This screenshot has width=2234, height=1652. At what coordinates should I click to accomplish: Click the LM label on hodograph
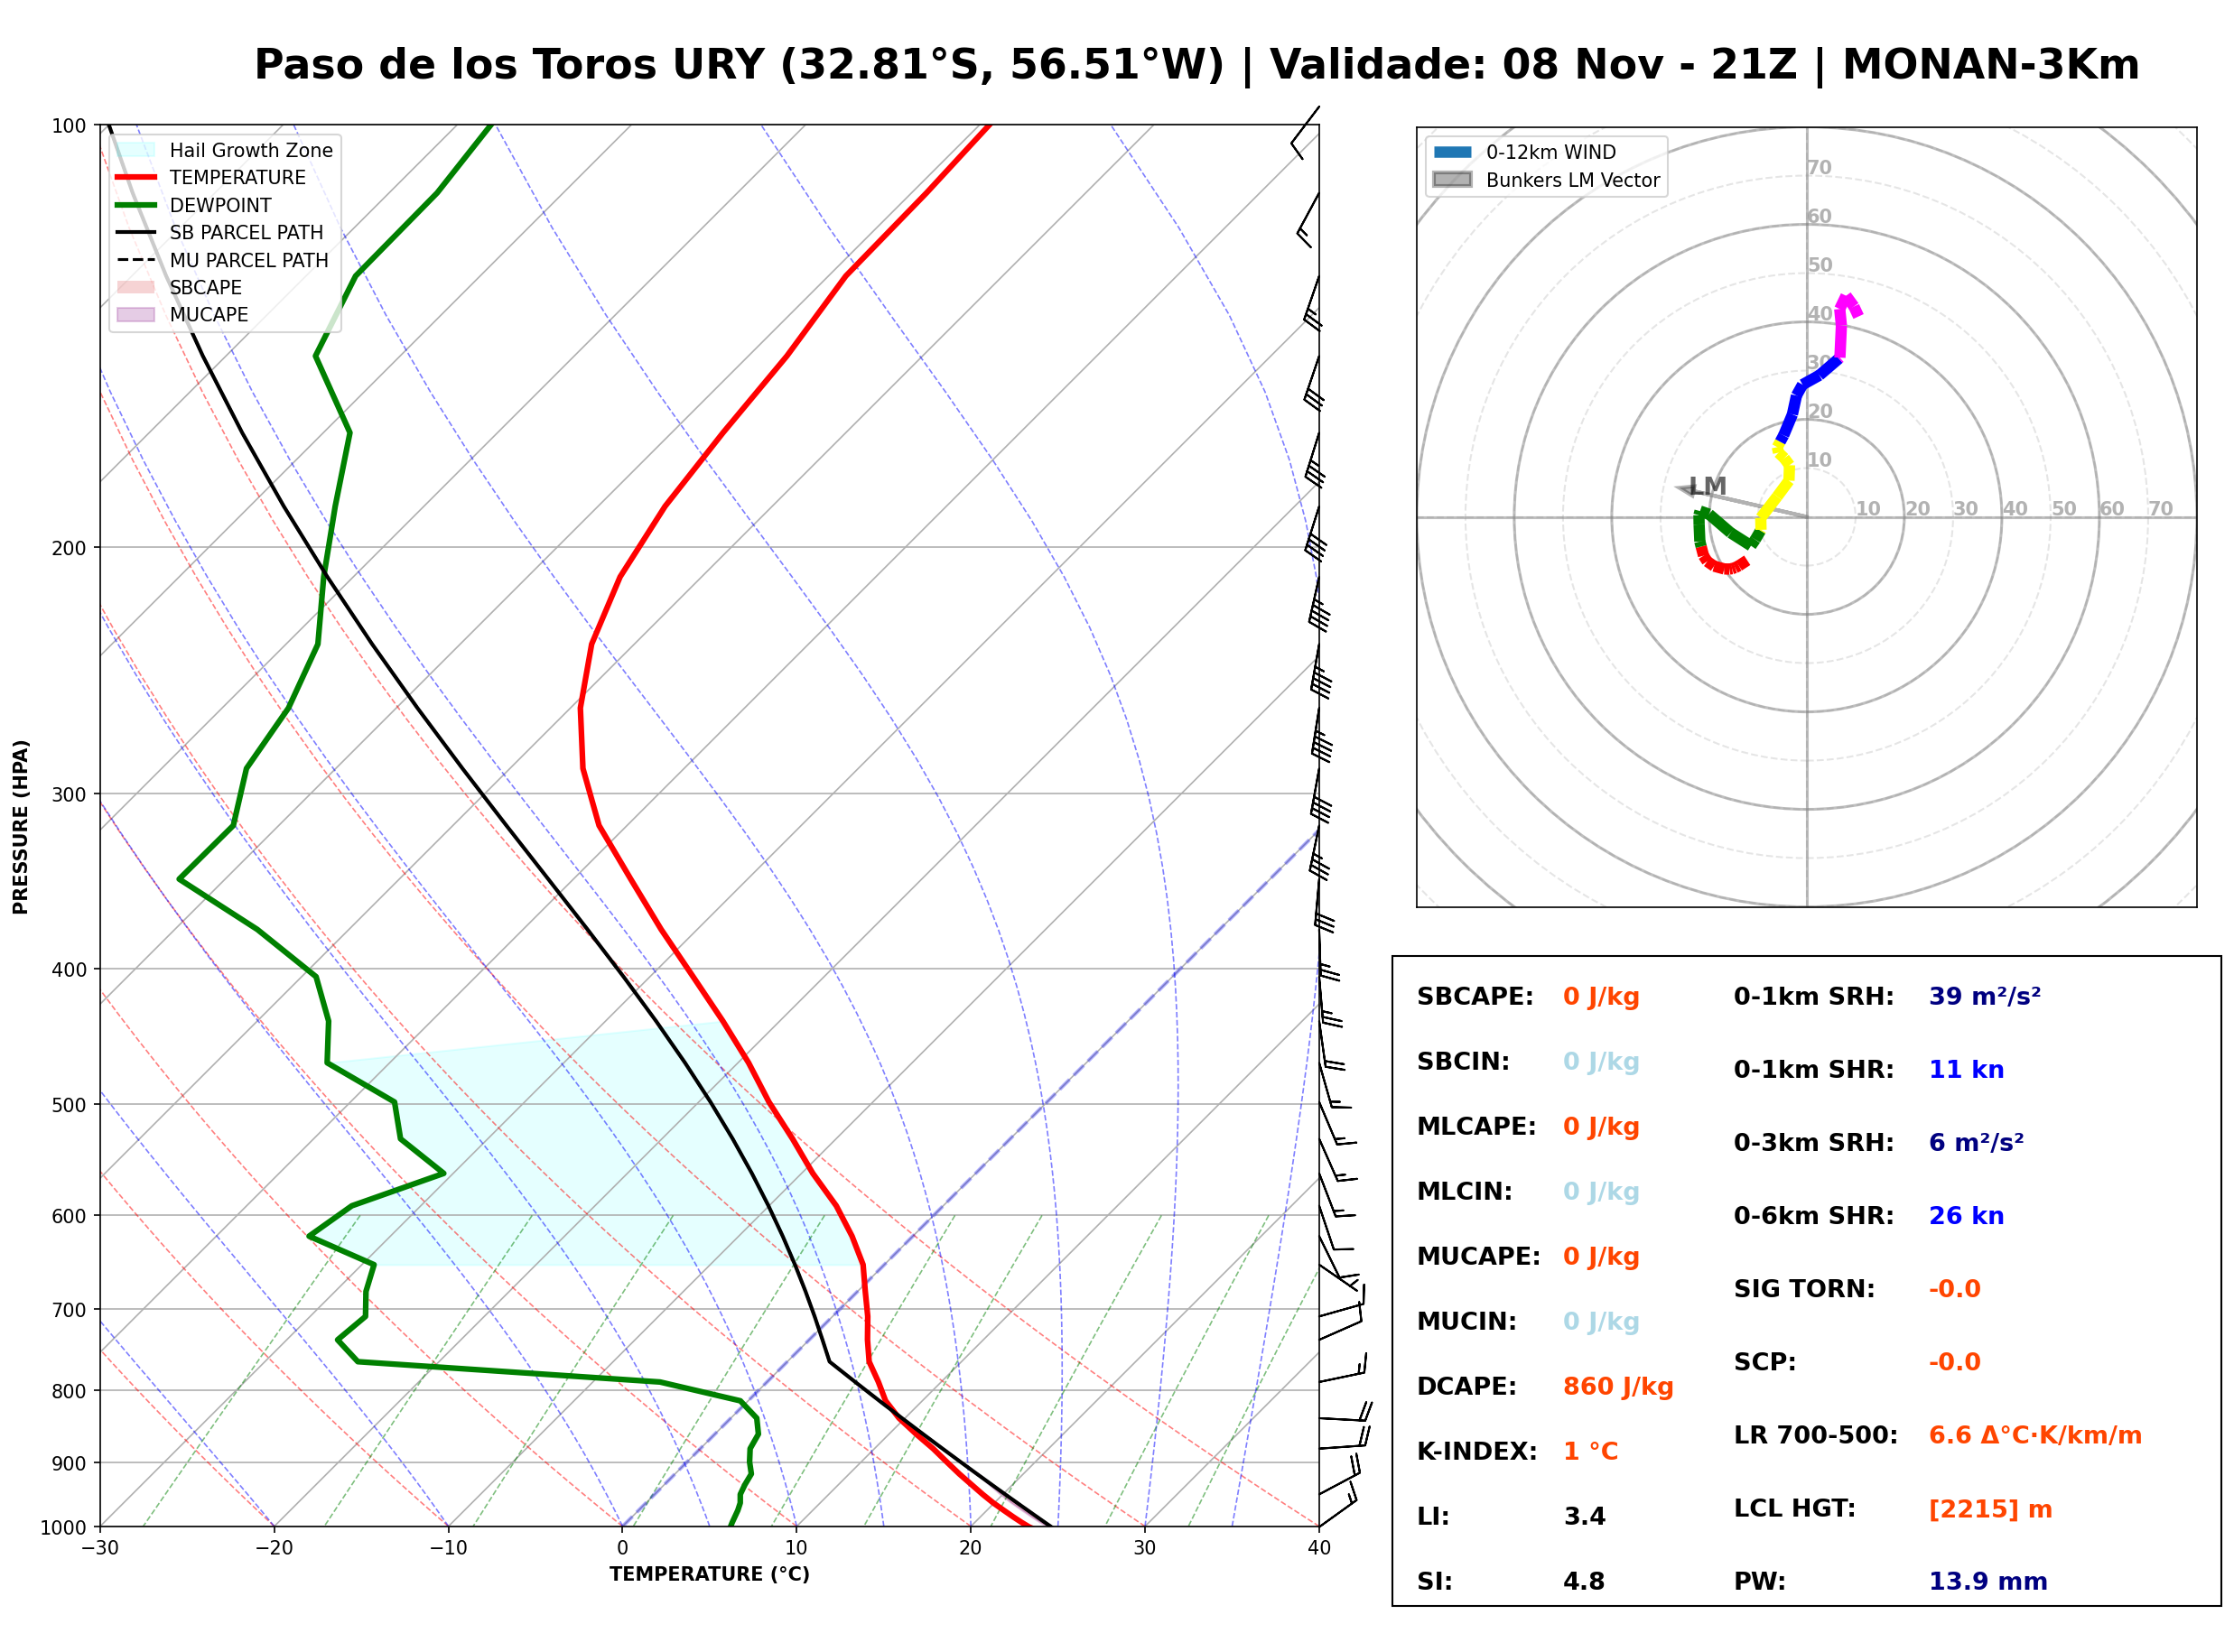click(1708, 486)
